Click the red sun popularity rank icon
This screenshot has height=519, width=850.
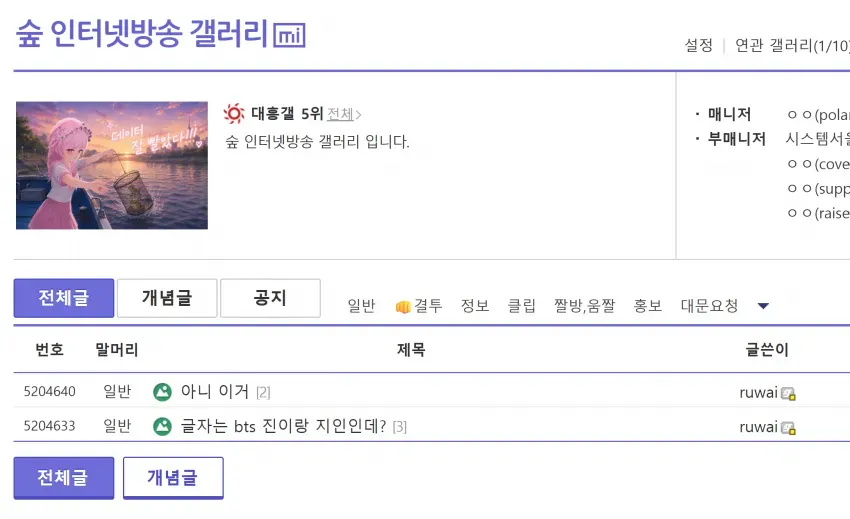(234, 114)
